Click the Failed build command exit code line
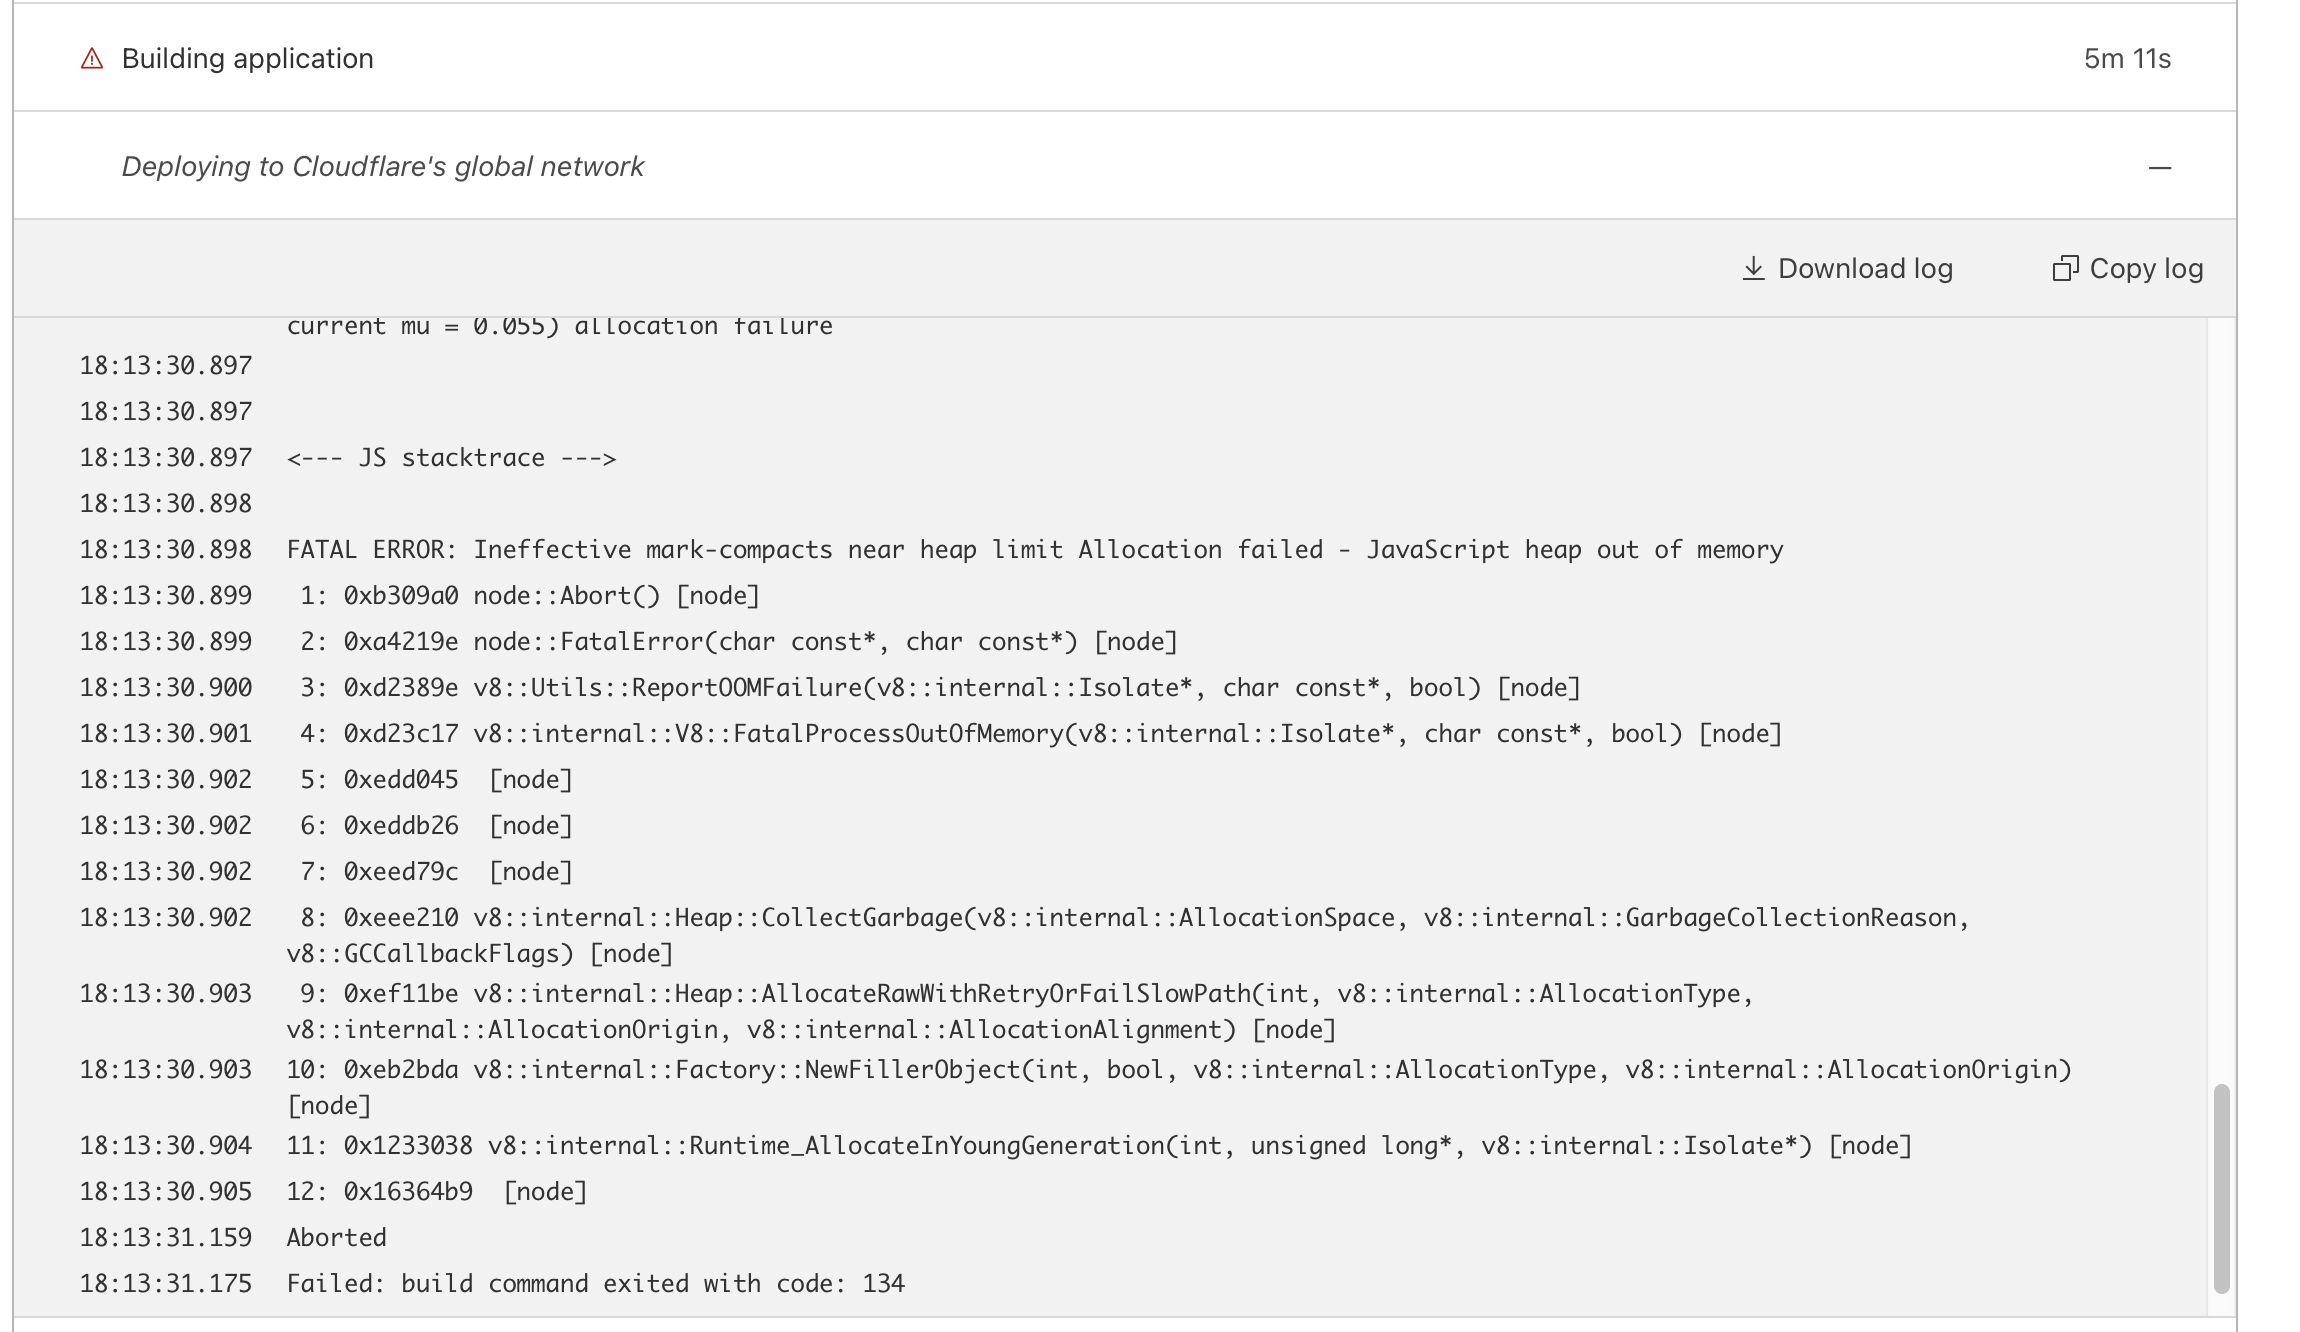2300x1332 pixels. [595, 1283]
